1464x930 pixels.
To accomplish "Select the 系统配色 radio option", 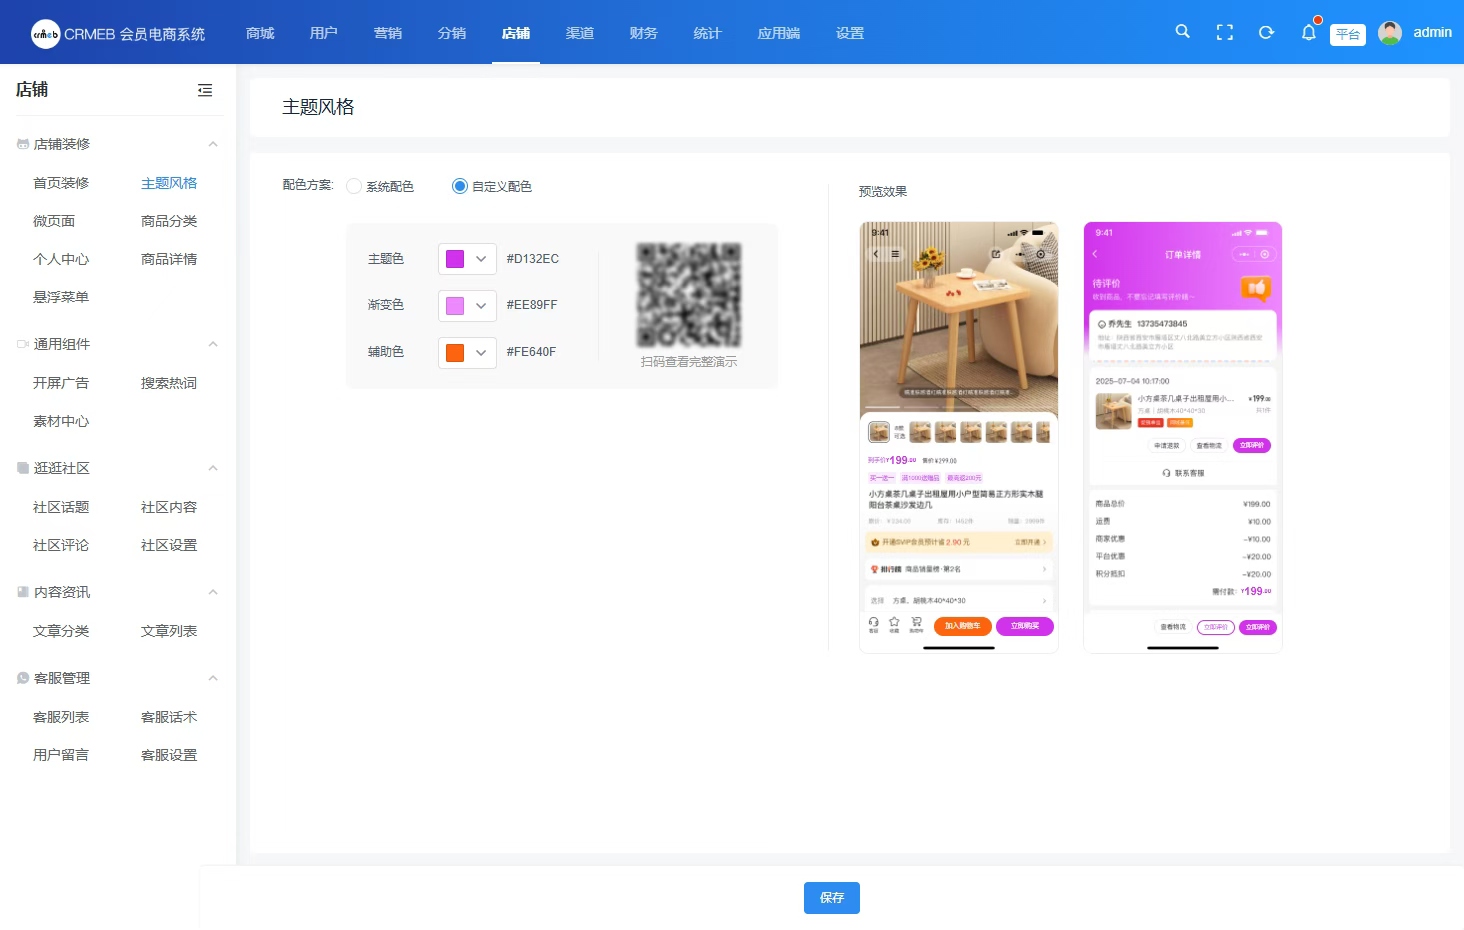I will click(x=354, y=186).
